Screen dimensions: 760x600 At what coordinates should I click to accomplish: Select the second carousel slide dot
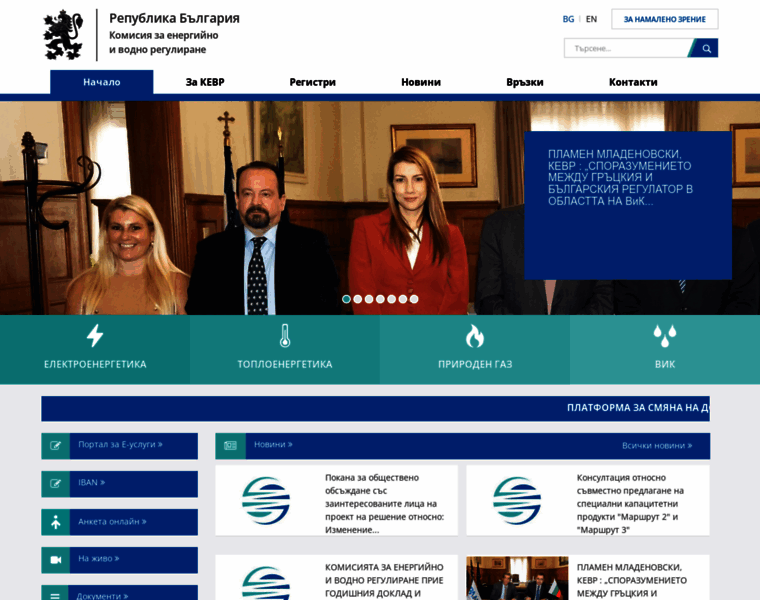point(358,299)
